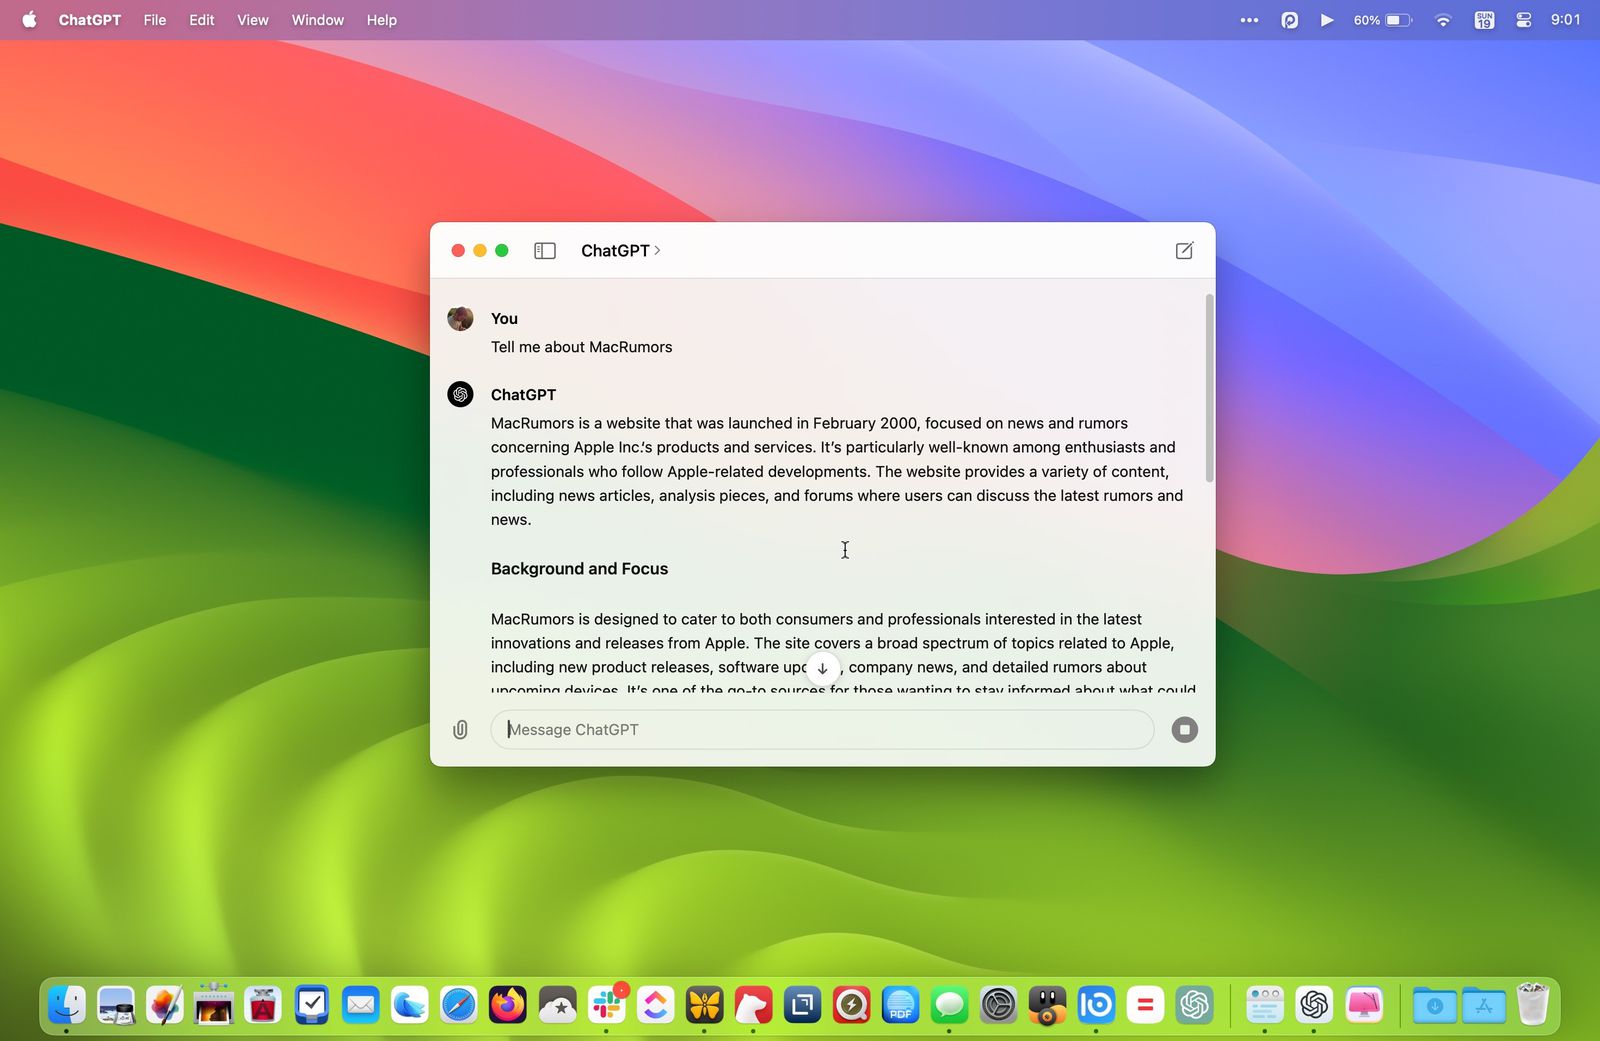Click the Message ChatGPT input field
Screen dimensions: 1600x1041
coord(822,730)
